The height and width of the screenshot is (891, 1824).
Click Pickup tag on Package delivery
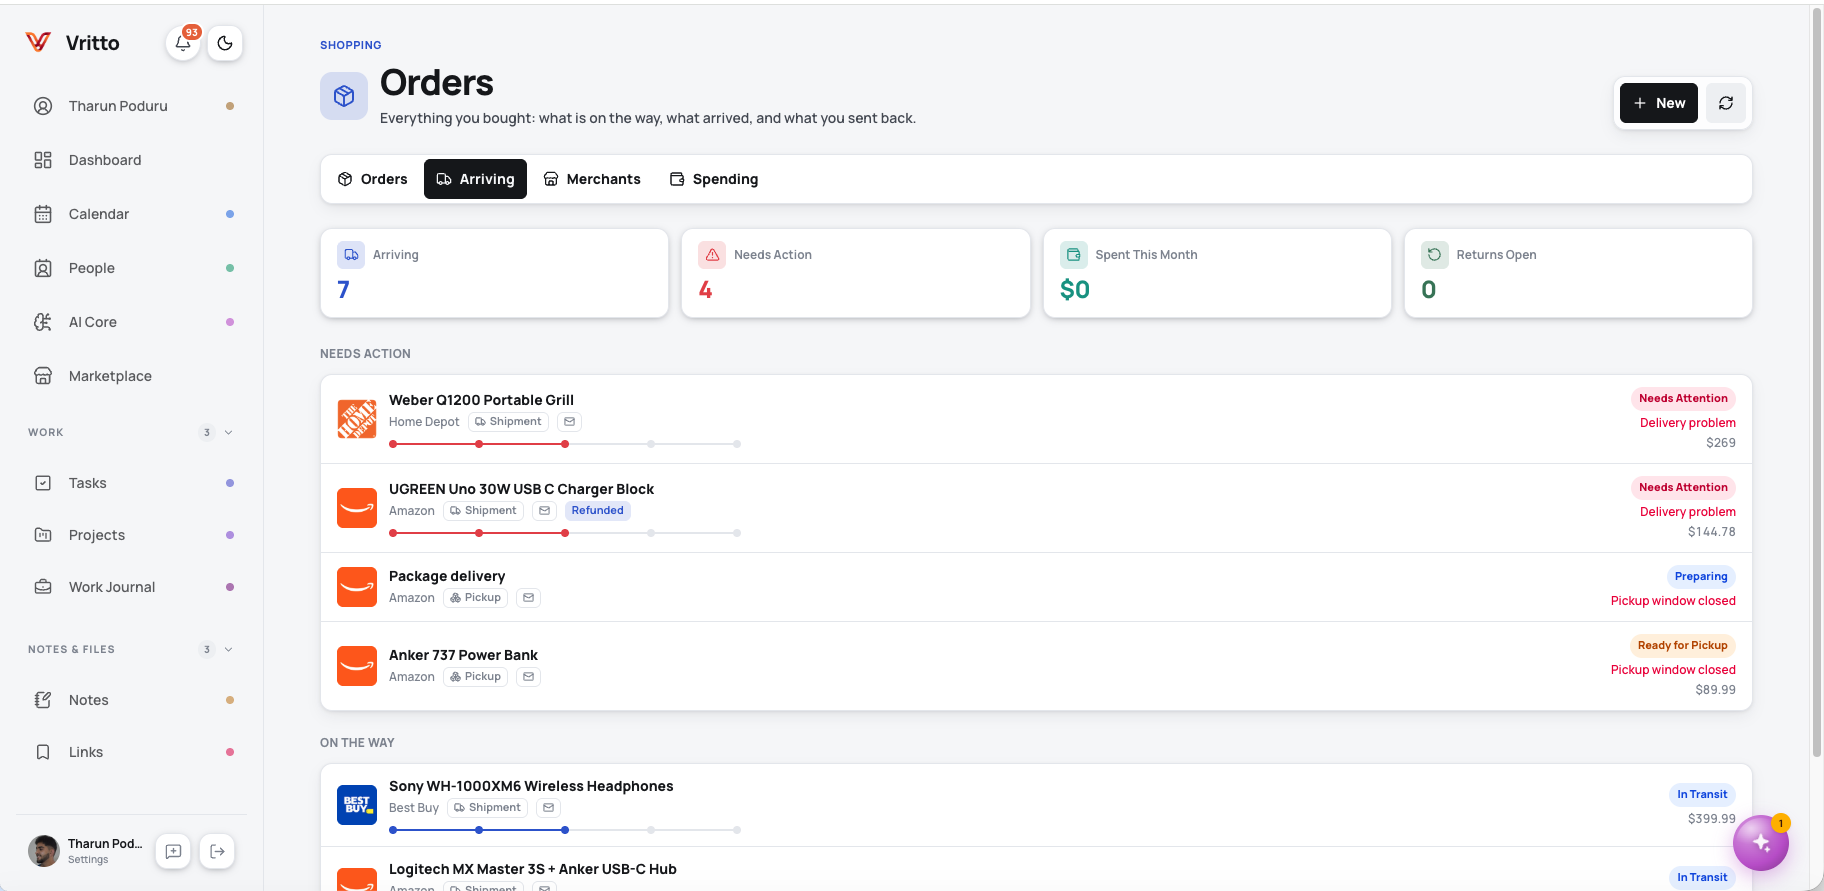click(475, 598)
